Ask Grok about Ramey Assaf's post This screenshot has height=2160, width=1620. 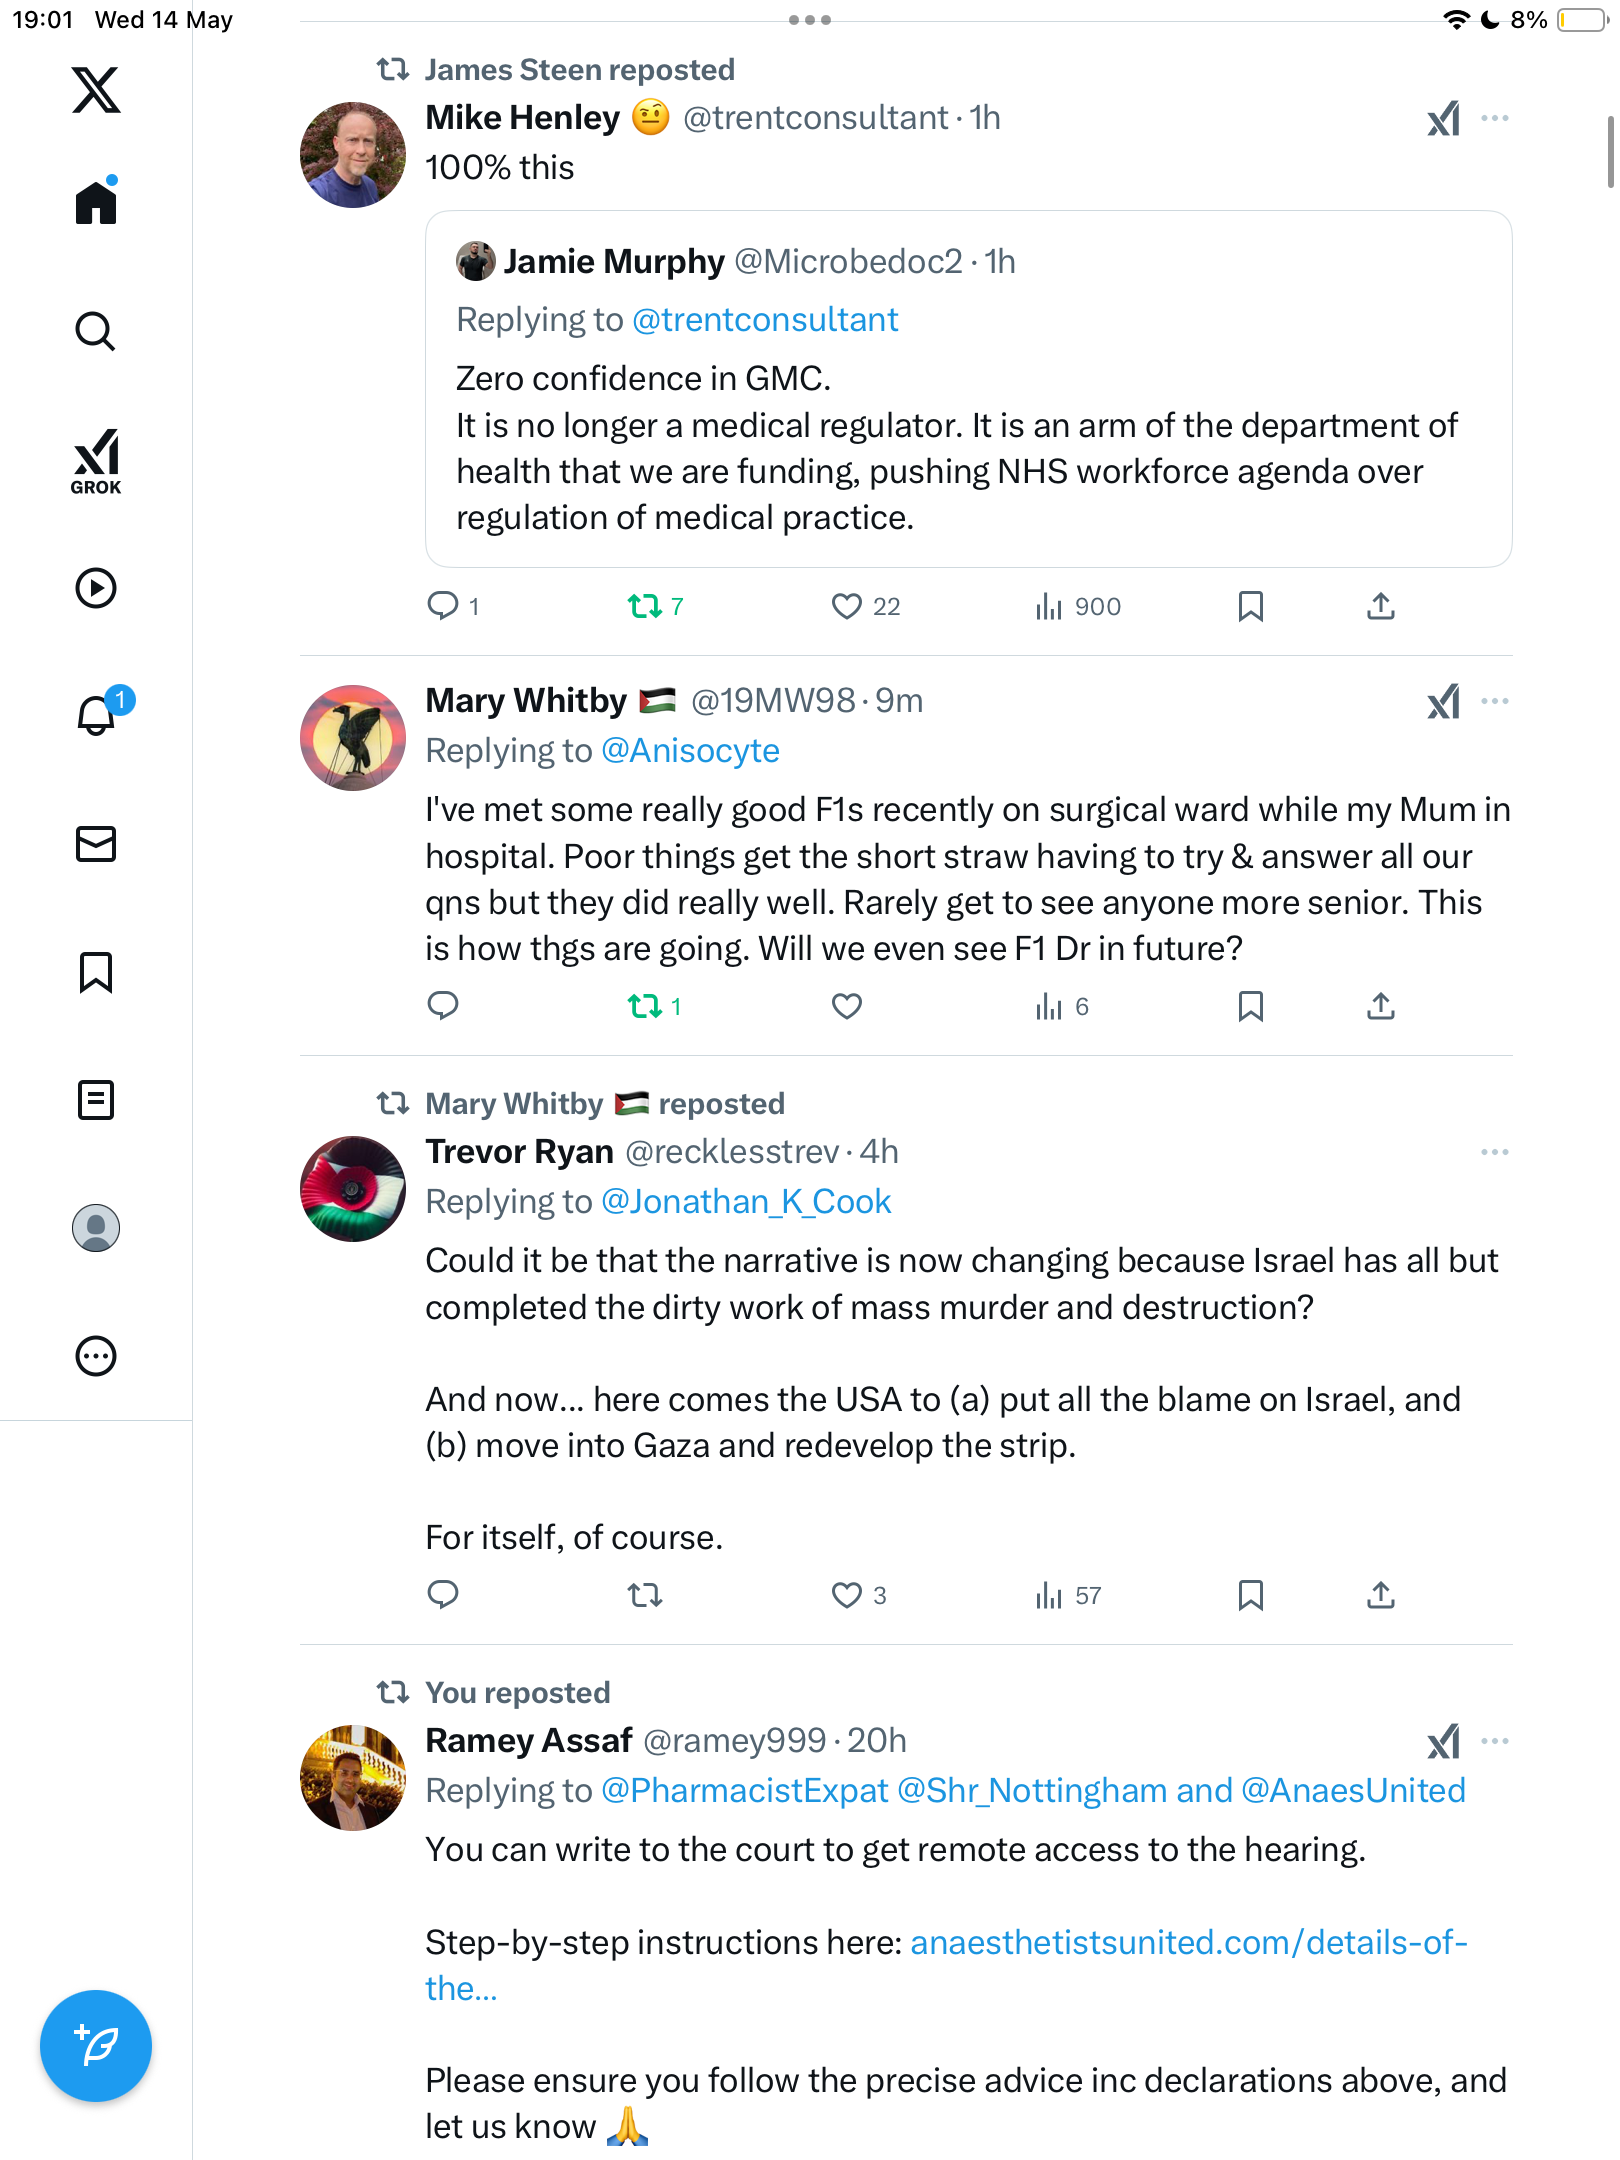click(1444, 1741)
